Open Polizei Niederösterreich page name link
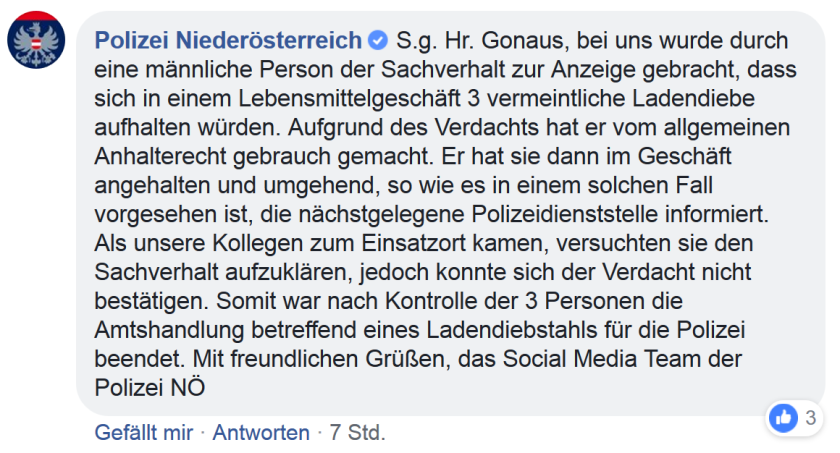840x453 pixels. coord(228,41)
